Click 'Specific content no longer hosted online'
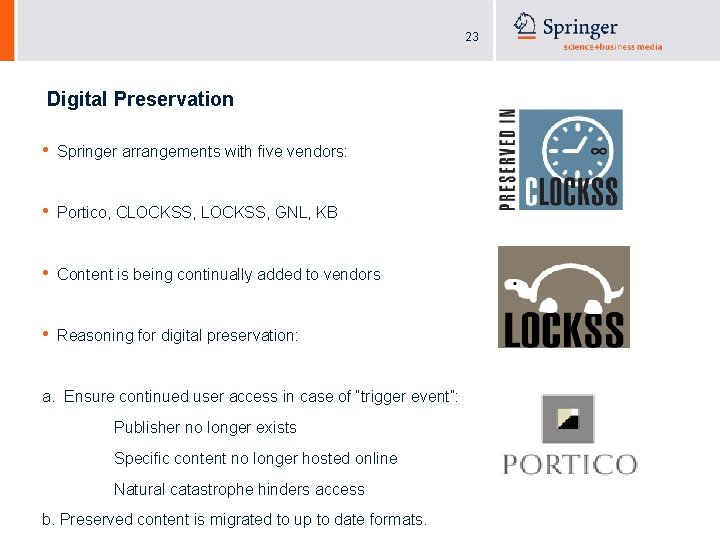 [x=256, y=459]
